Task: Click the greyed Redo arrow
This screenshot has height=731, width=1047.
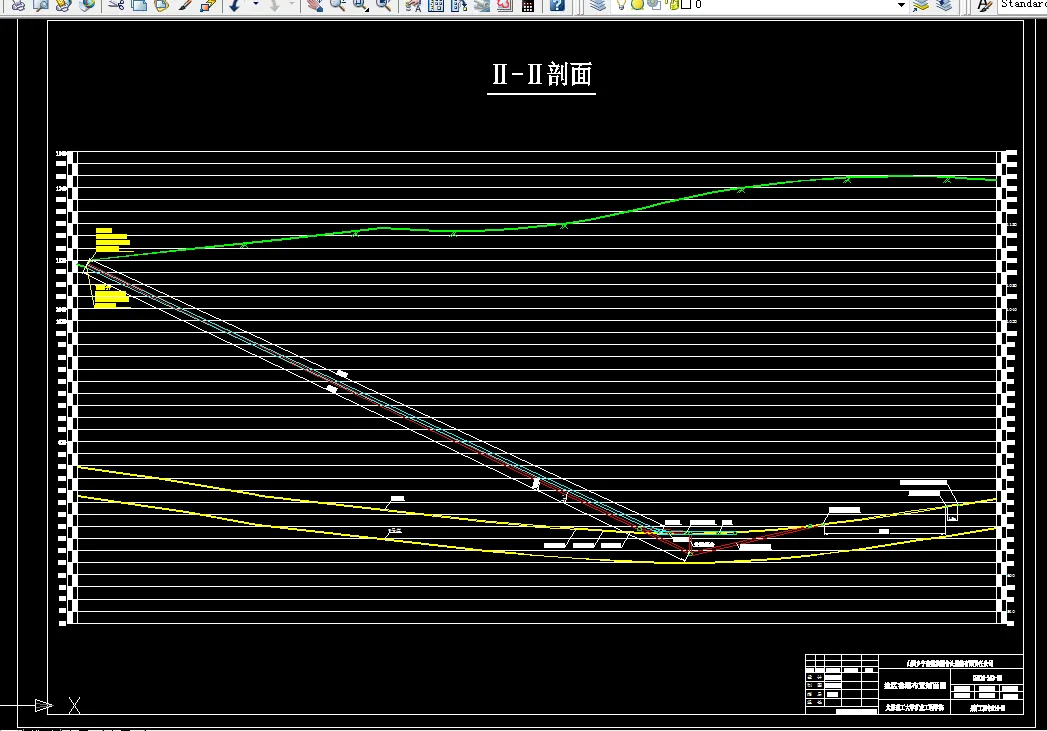Action: (274, 5)
